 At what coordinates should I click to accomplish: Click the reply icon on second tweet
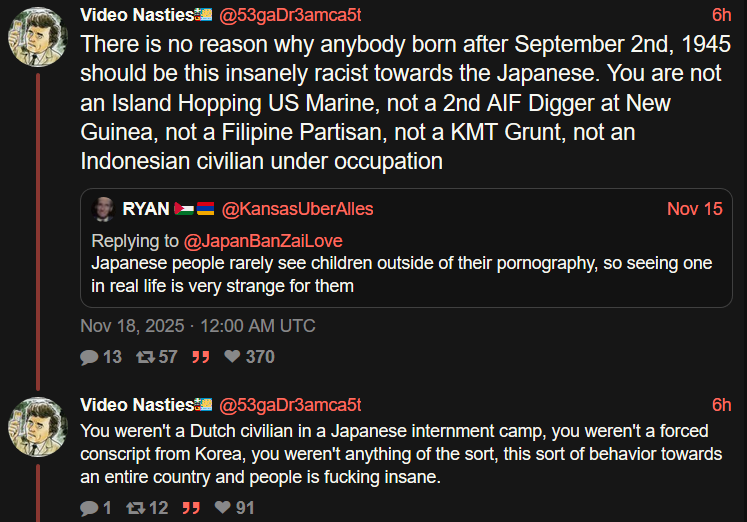tap(89, 508)
